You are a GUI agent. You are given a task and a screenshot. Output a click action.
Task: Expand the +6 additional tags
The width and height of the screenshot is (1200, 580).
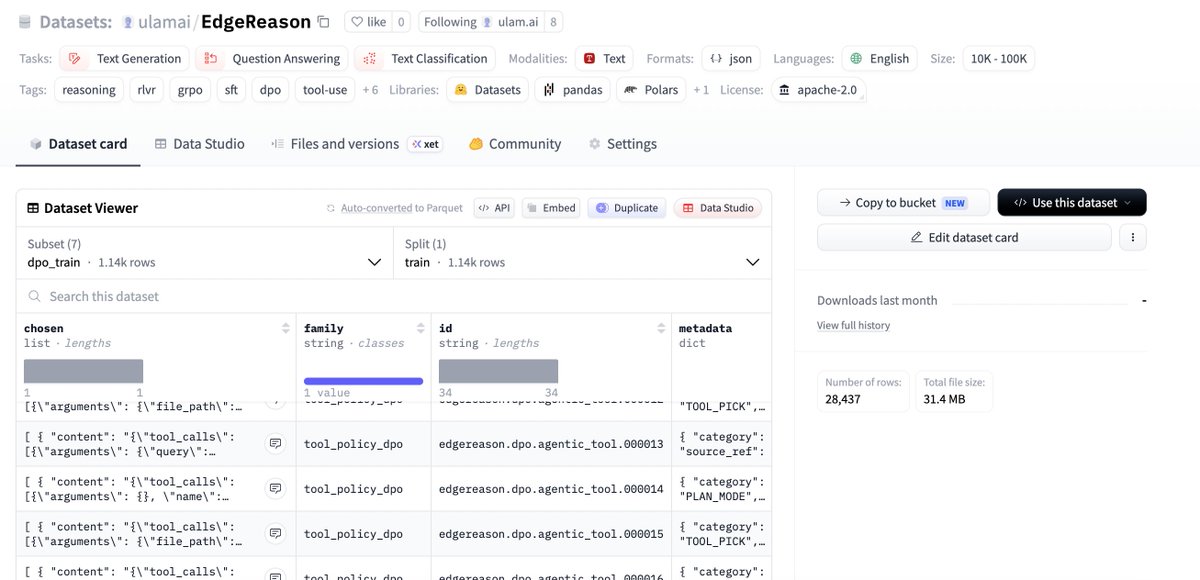coord(370,90)
